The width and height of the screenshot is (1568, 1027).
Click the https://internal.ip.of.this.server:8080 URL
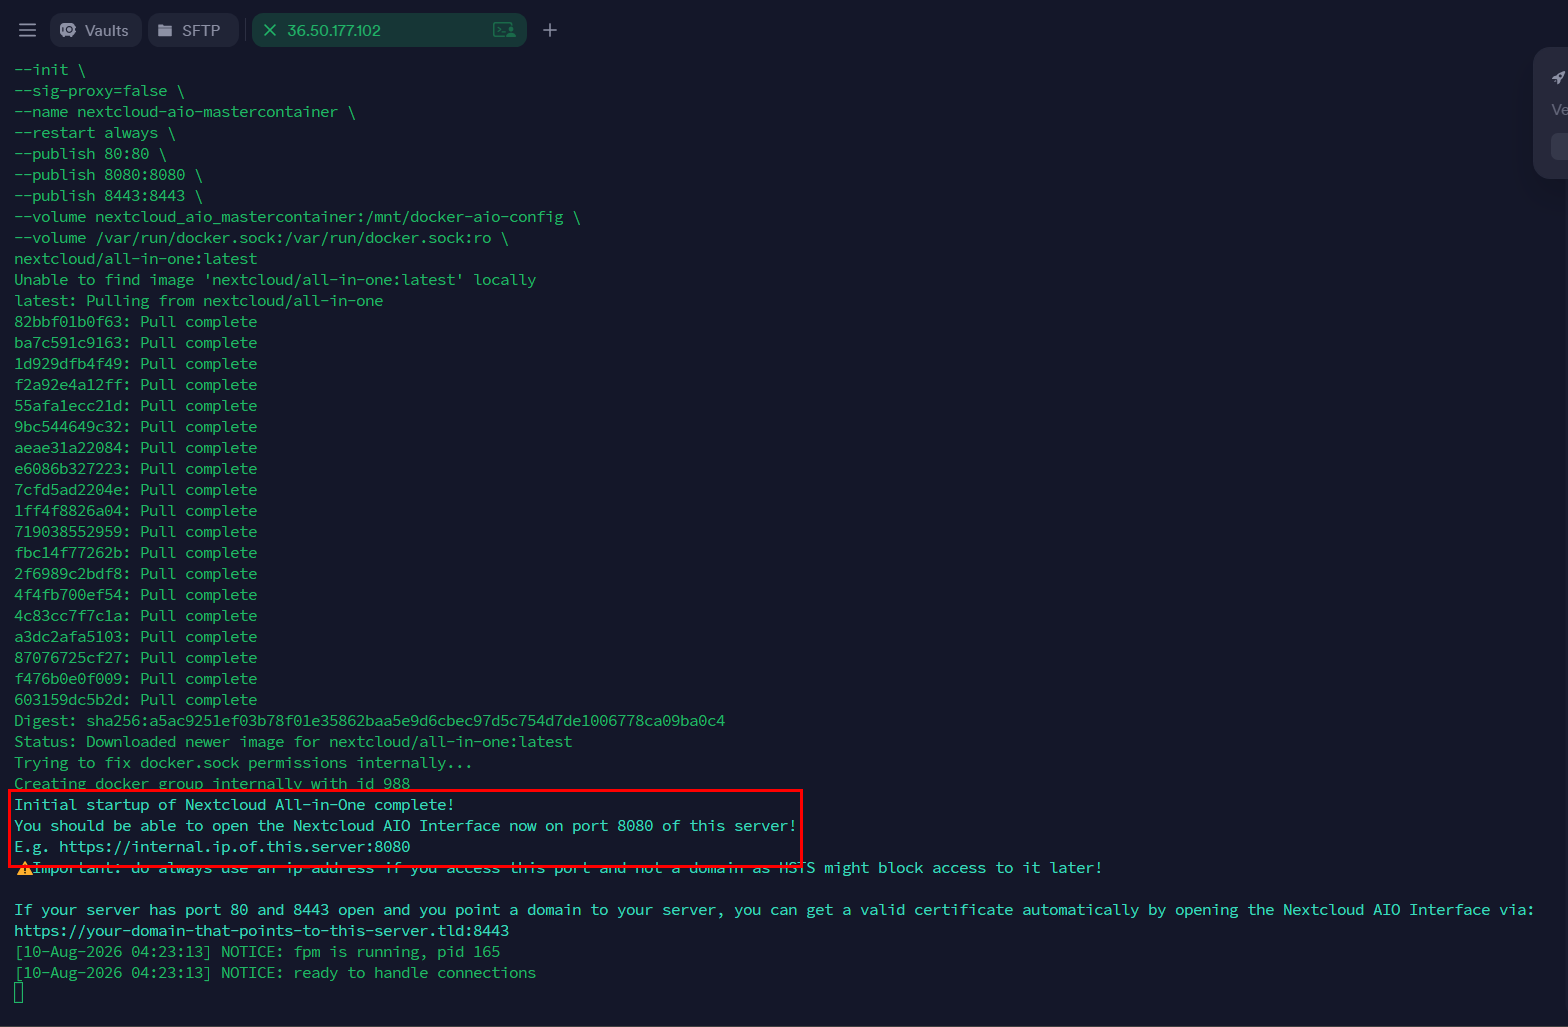pos(234,847)
